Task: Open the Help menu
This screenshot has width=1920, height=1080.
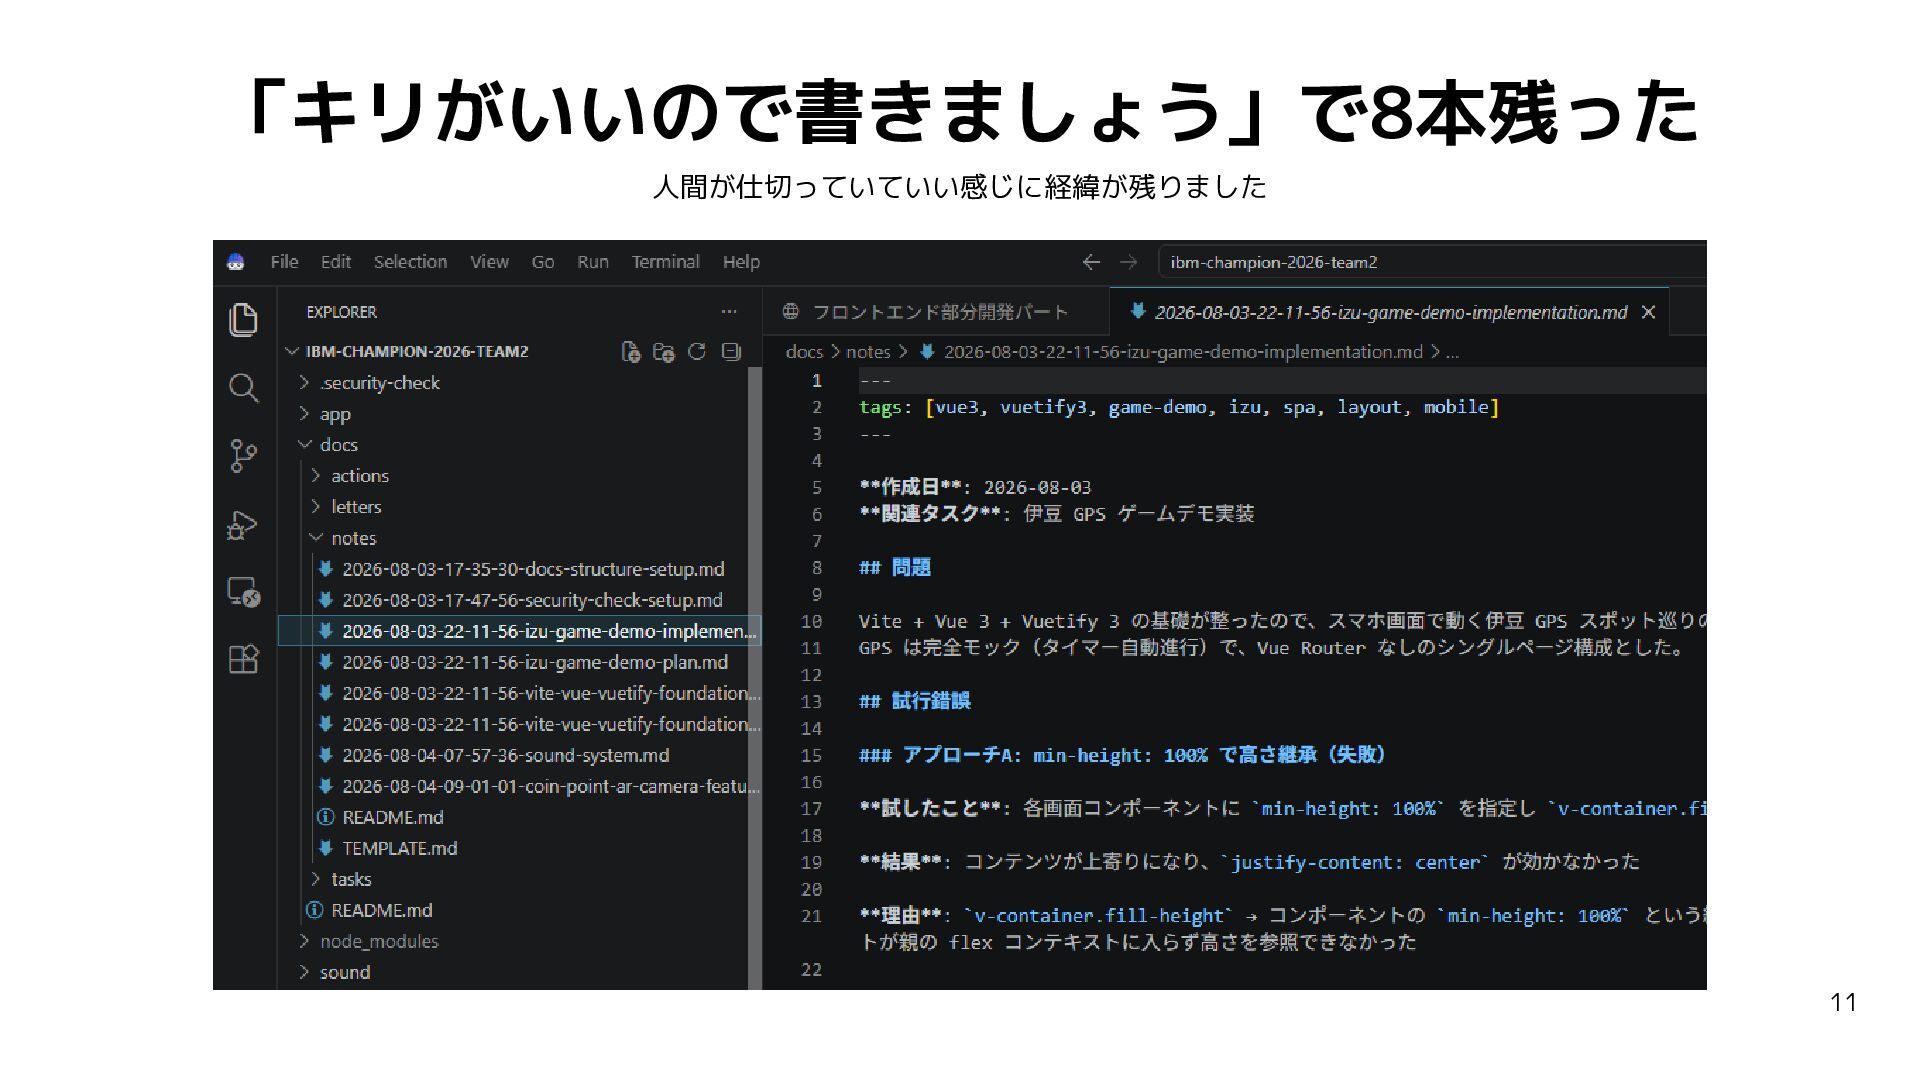Action: (x=741, y=262)
